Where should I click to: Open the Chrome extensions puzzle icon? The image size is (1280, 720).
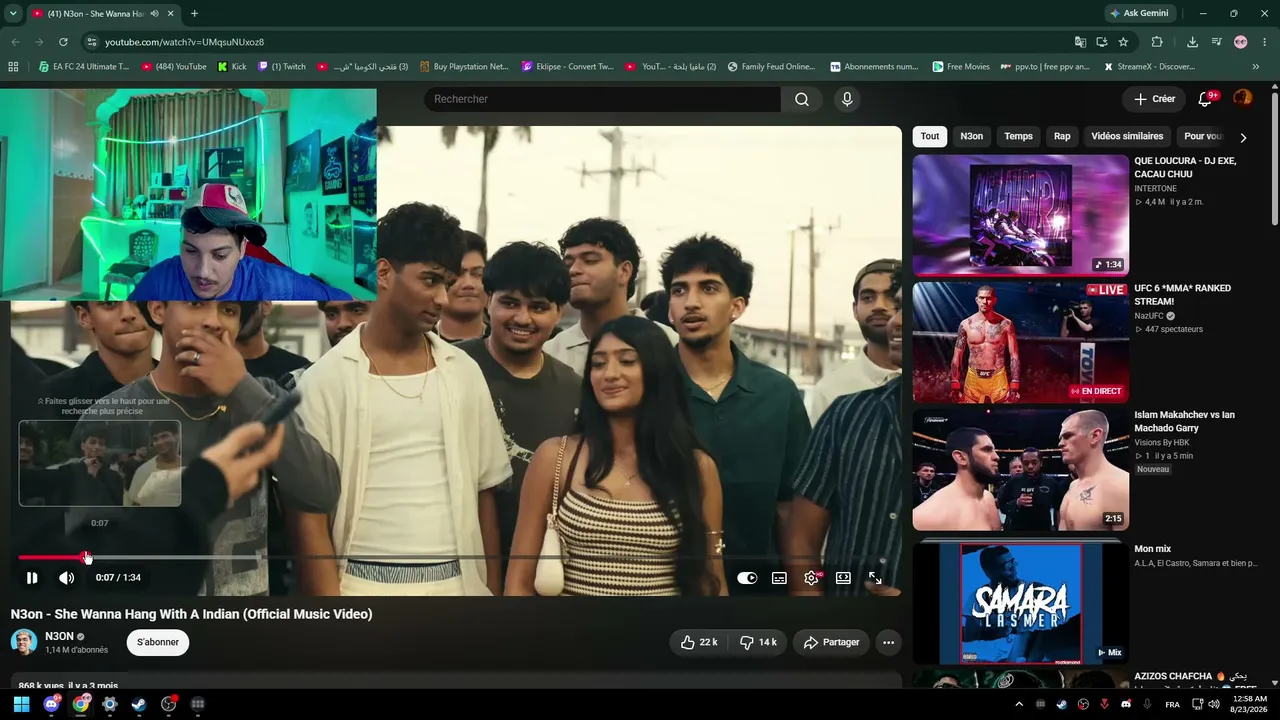(x=1157, y=42)
